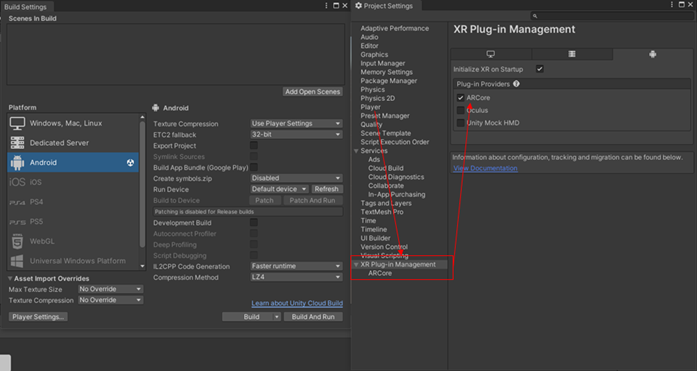
Task: Toggle Initialize XR on Startup checkbox
Action: point(540,69)
